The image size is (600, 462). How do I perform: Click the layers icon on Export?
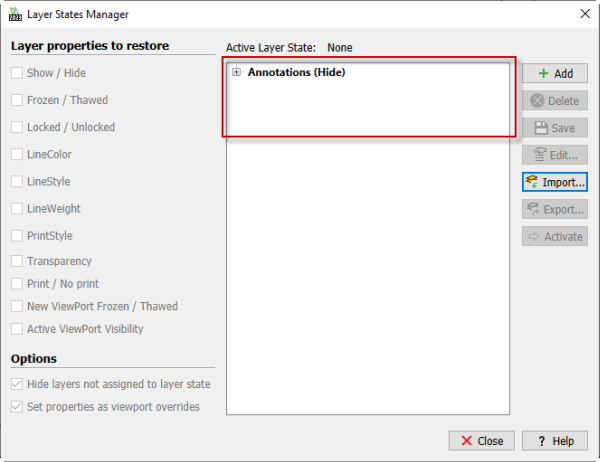point(533,209)
